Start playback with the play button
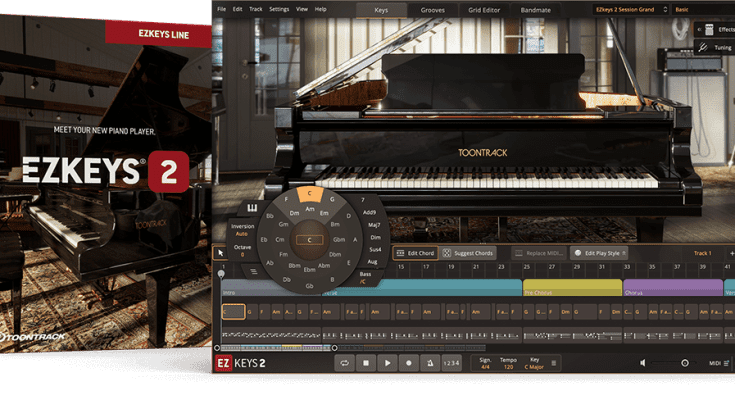 [x=388, y=363]
